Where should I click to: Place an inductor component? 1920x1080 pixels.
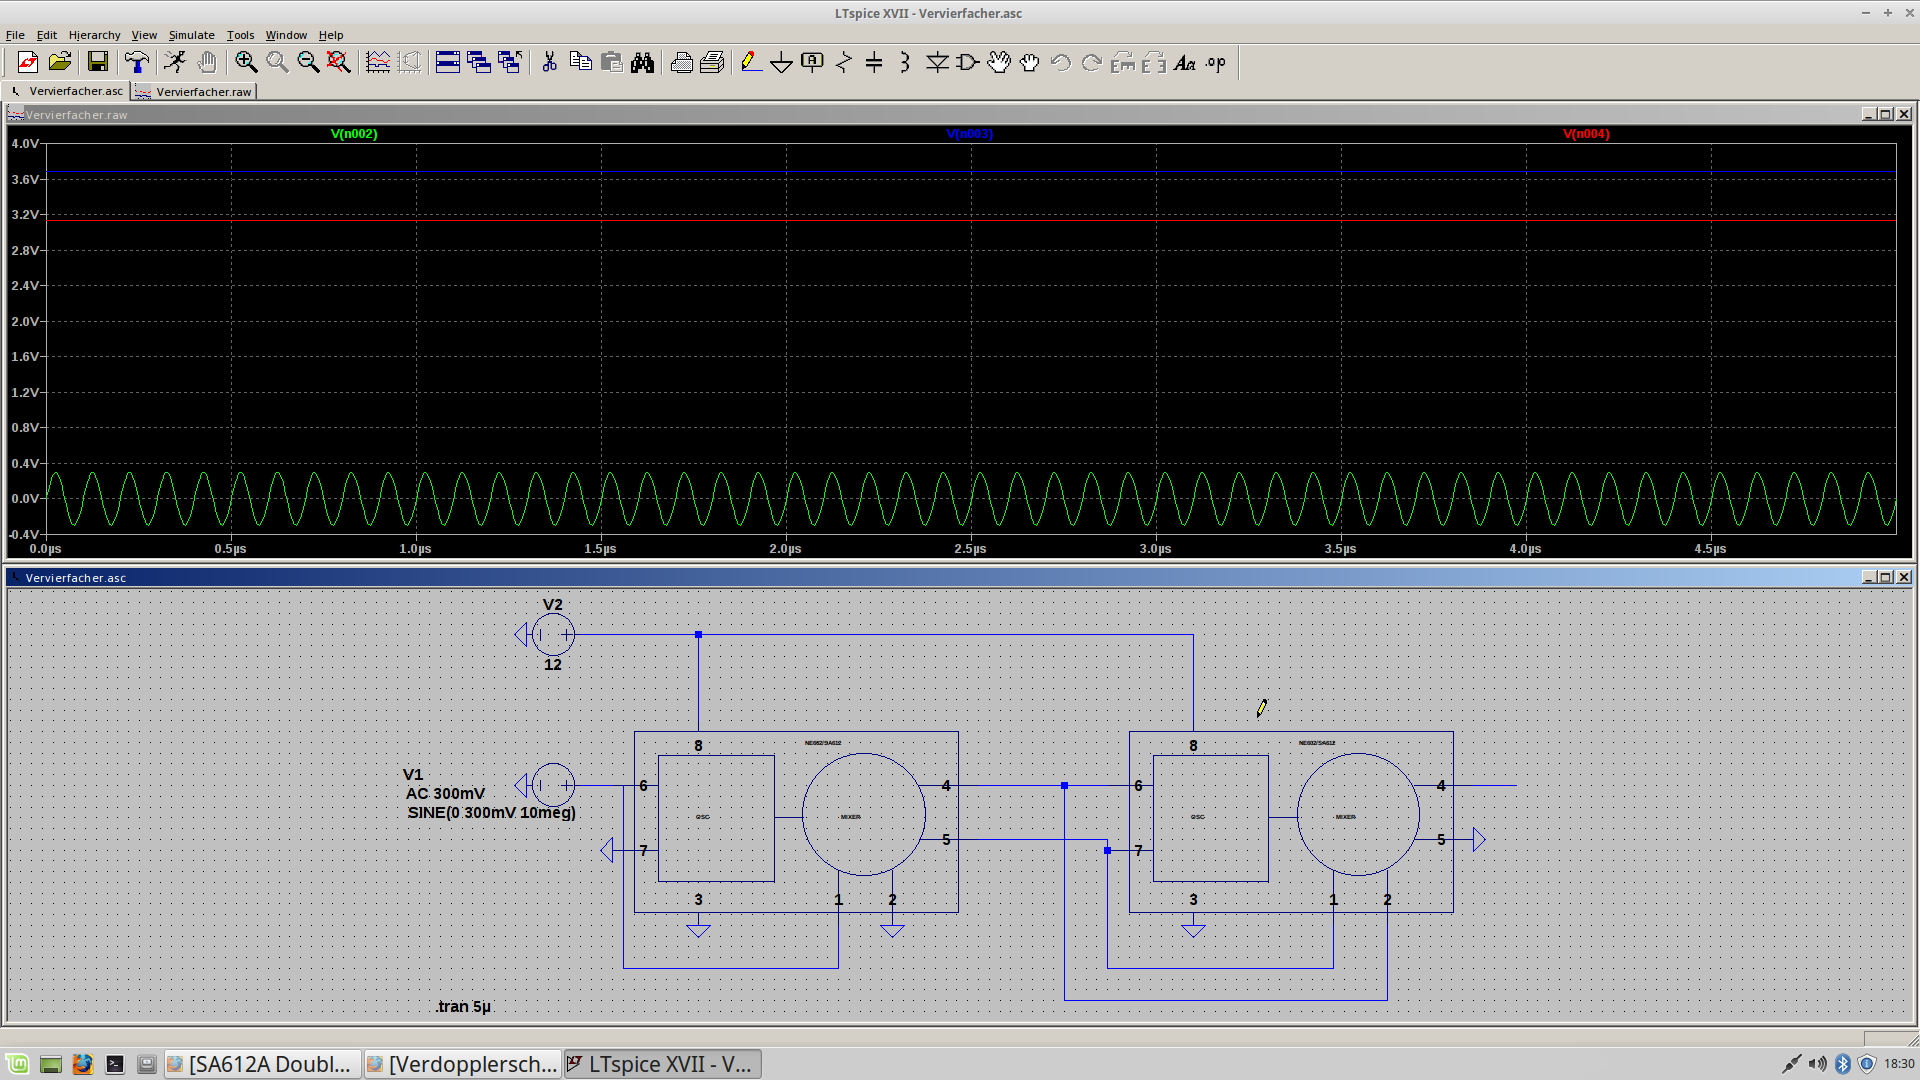tap(905, 62)
